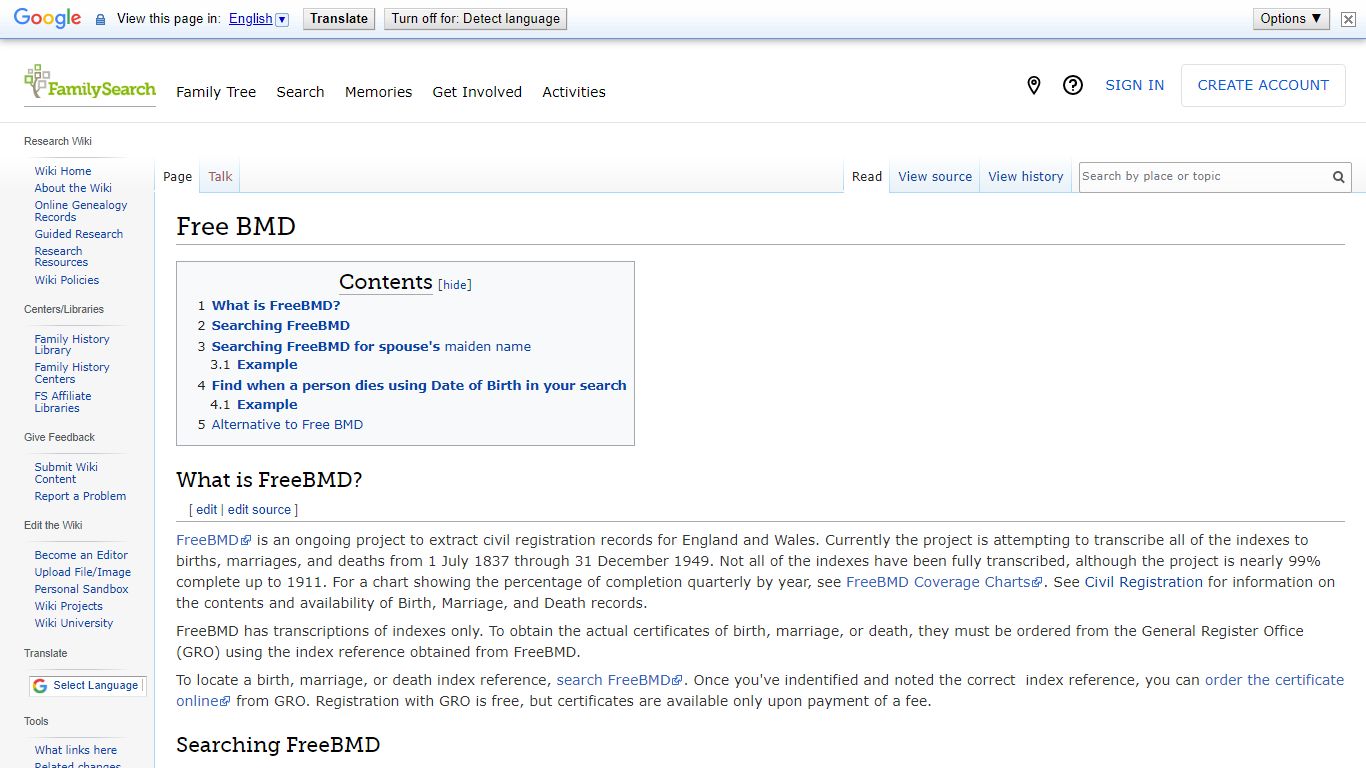Open the Family Tree menu

click(x=216, y=92)
